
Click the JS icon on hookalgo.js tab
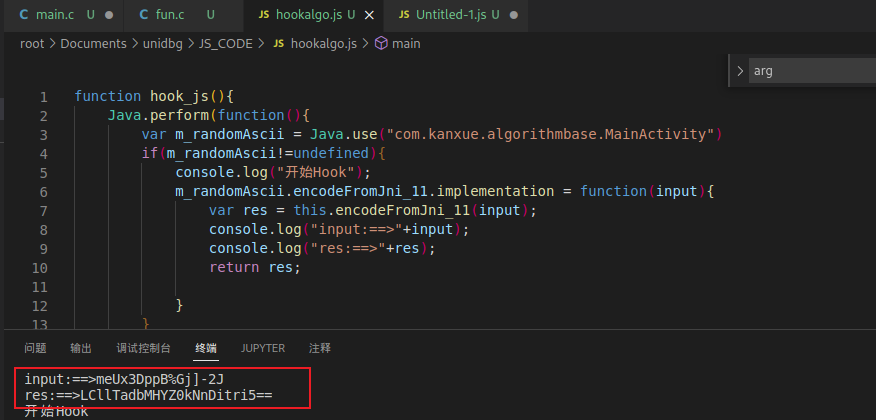pyautogui.click(x=263, y=15)
